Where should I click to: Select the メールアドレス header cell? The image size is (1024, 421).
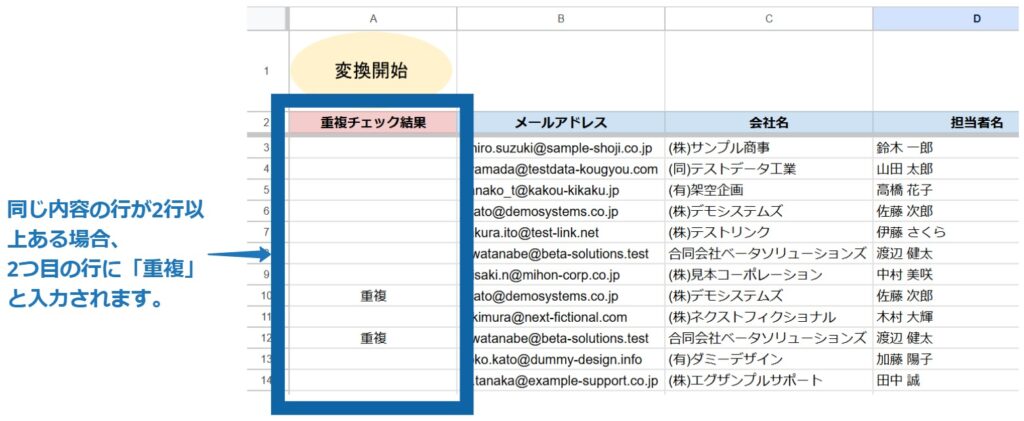pyautogui.click(x=560, y=123)
